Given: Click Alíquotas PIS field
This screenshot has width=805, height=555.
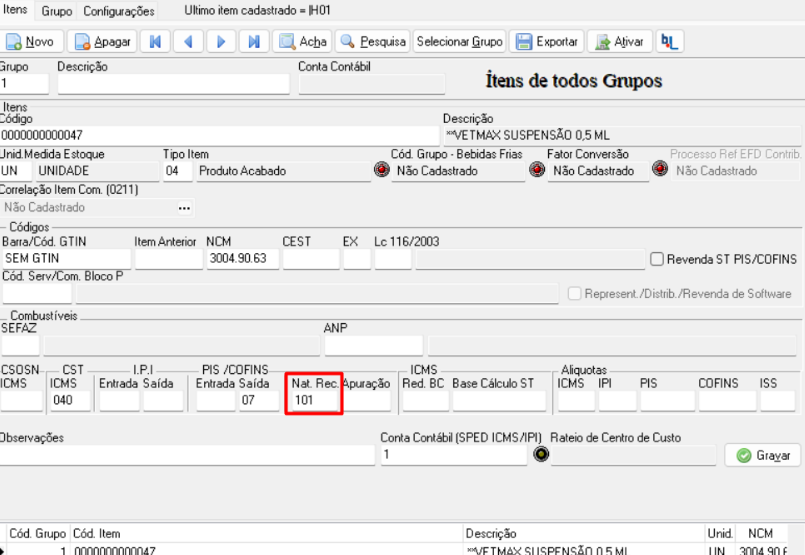Looking at the screenshot, I should [667, 401].
